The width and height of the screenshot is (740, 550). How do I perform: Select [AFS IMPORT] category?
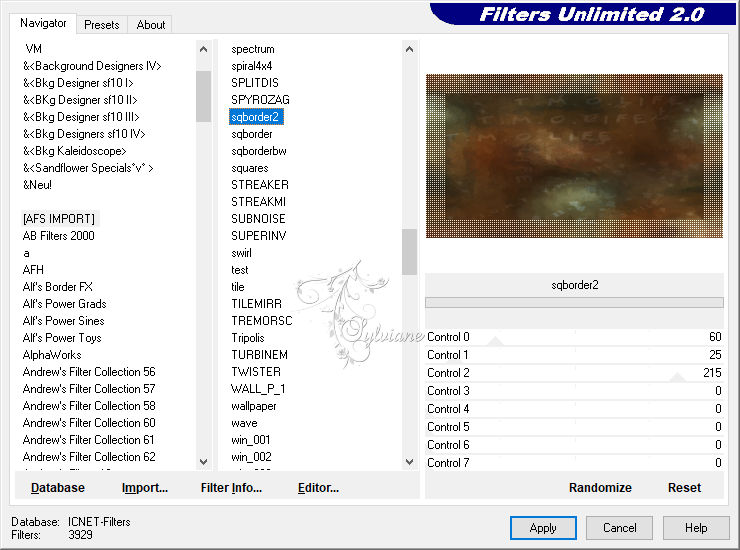coord(59,219)
